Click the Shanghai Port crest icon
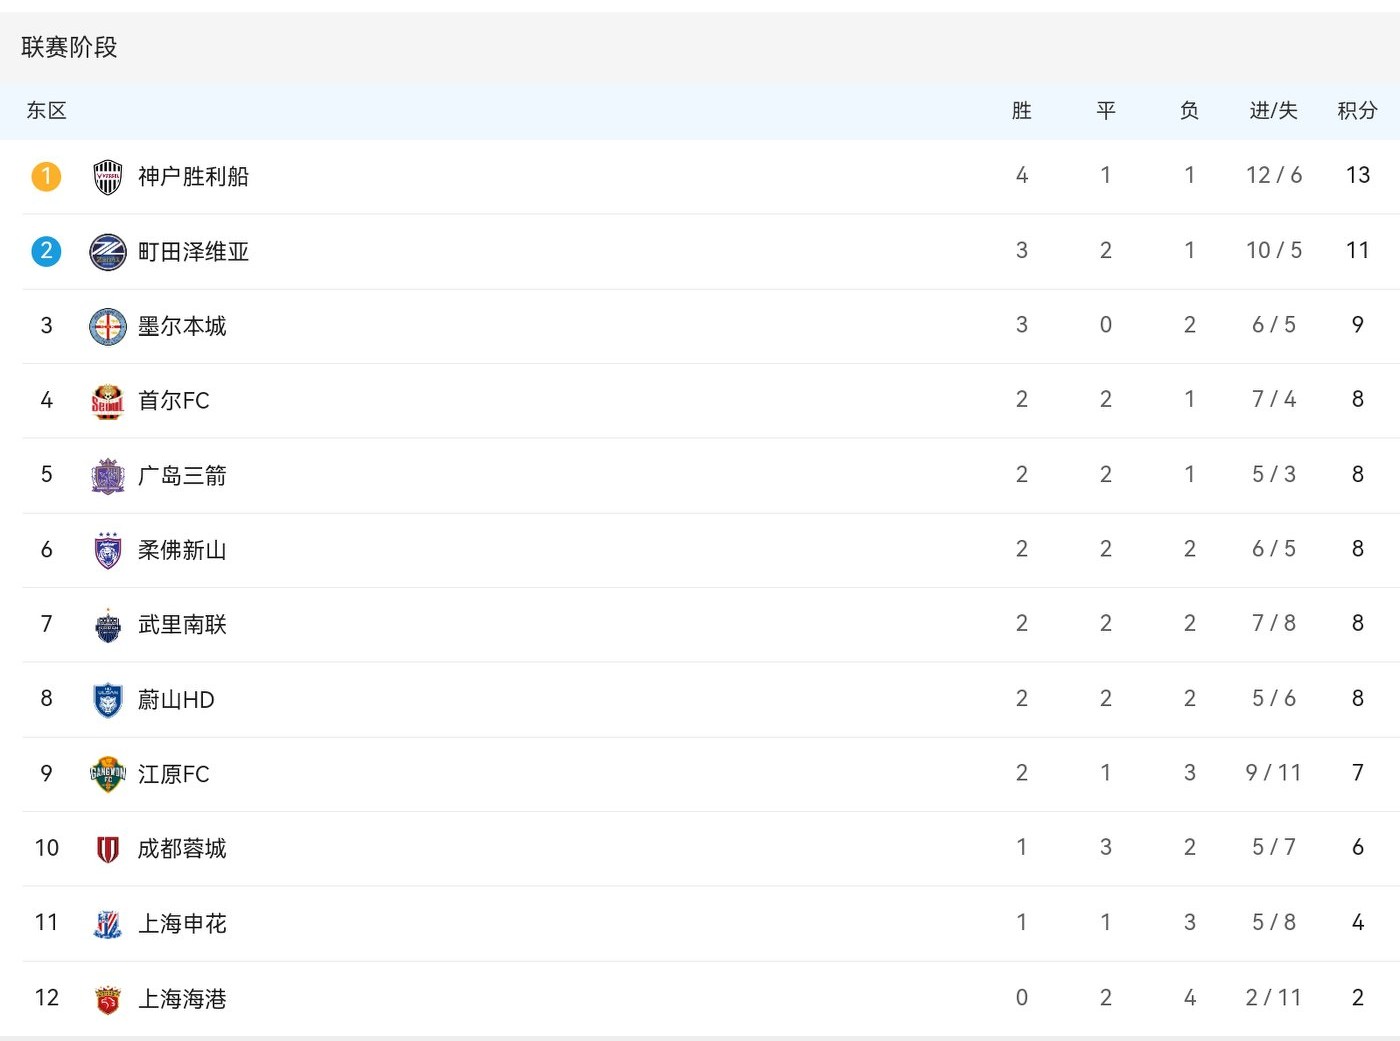This screenshot has width=1400, height=1041. [108, 999]
